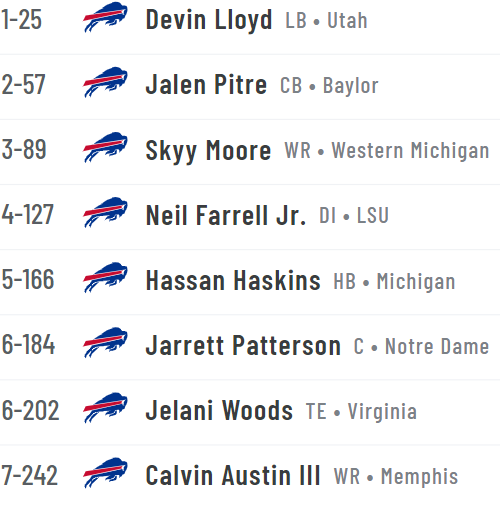The width and height of the screenshot is (500, 506).
Task: Click Bills logo beside Devin Lloyd
Action: [105, 17]
